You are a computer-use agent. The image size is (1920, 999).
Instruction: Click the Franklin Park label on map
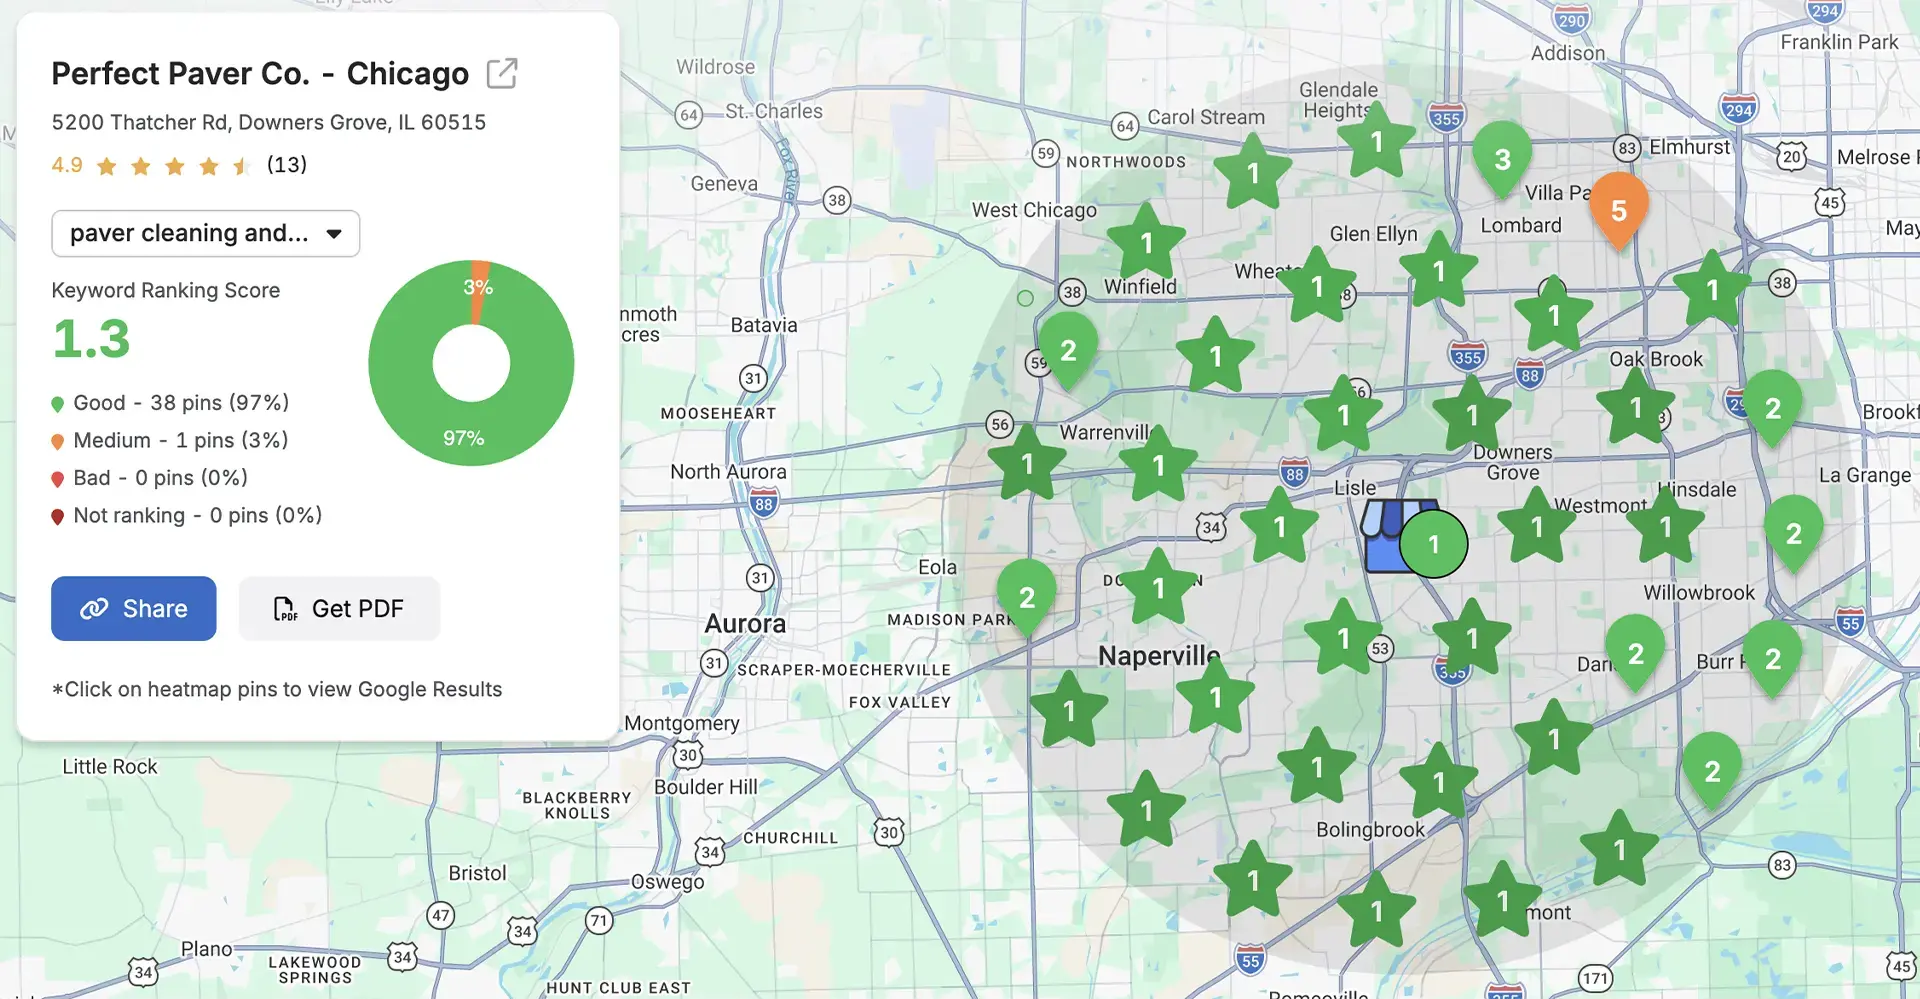coord(1839,42)
